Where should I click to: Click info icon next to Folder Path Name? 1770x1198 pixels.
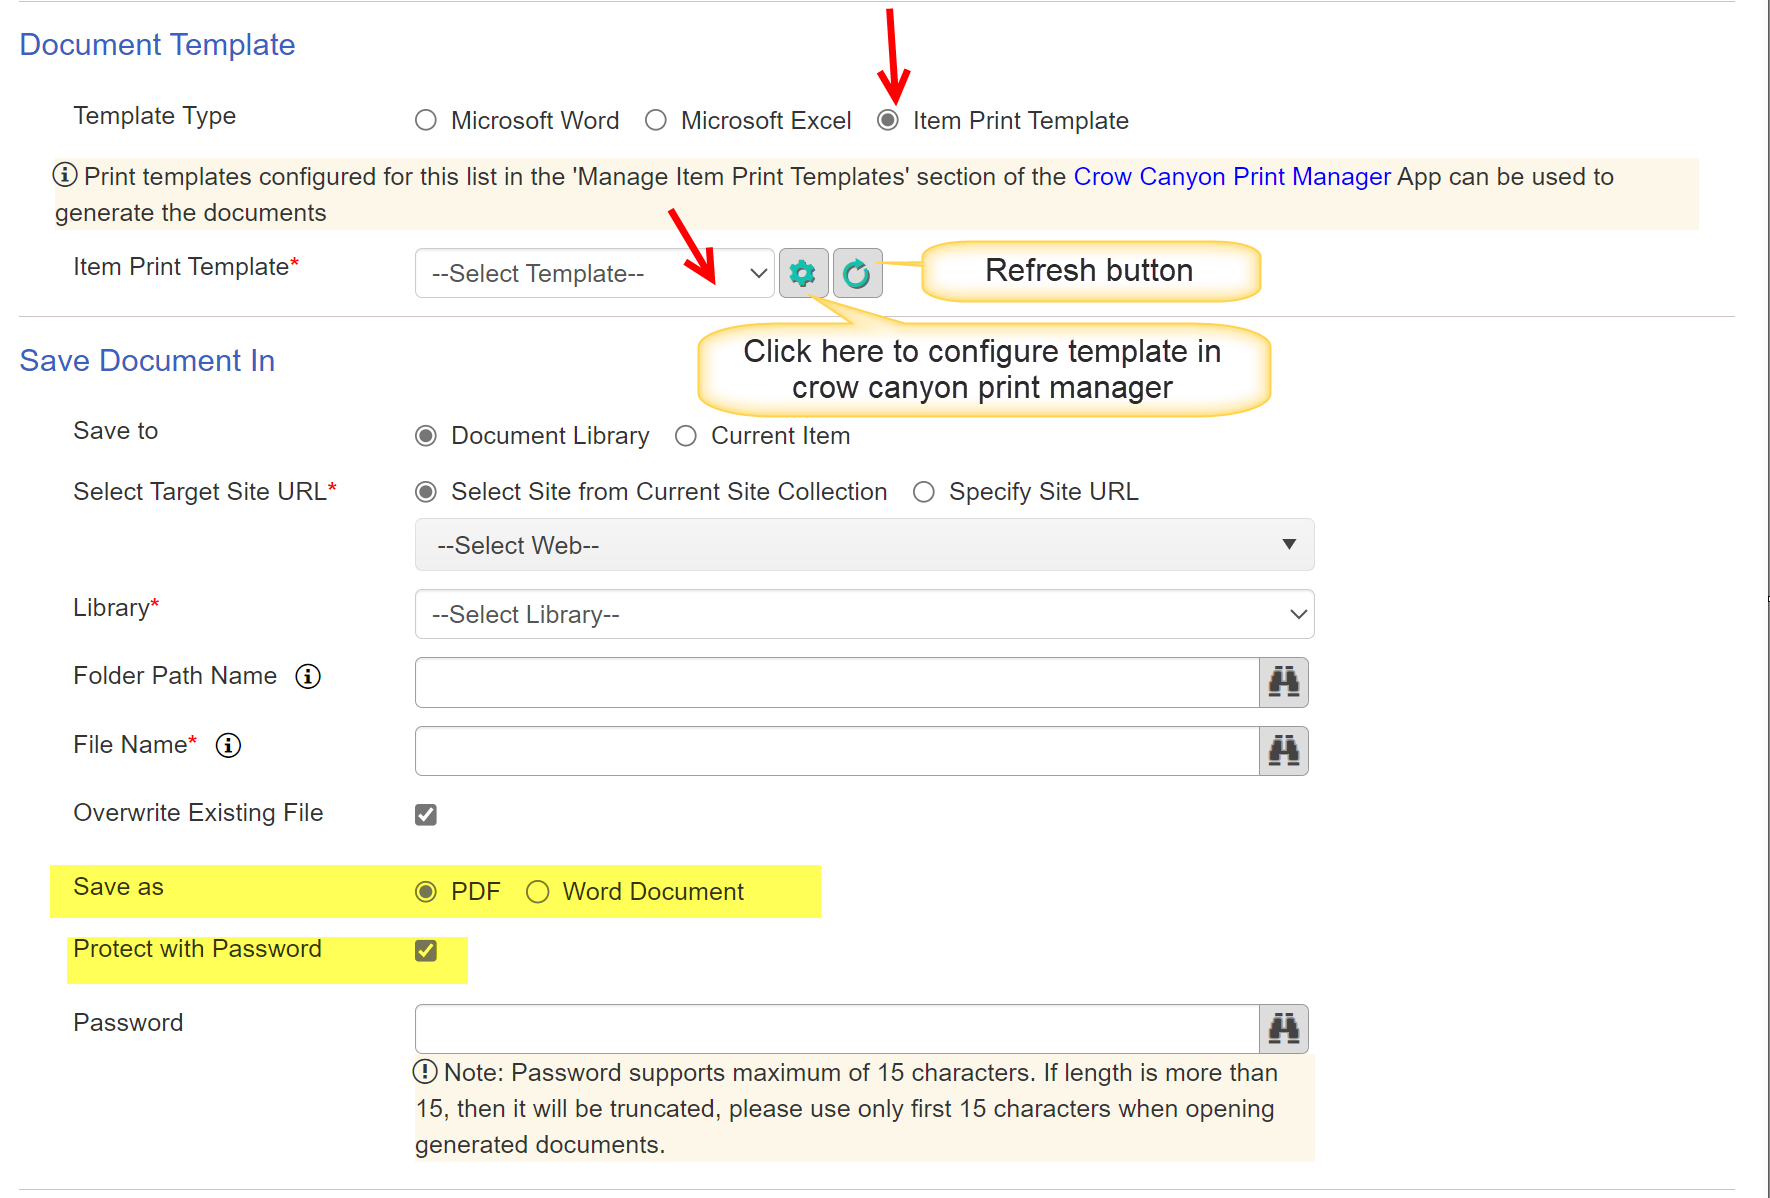coord(308,677)
